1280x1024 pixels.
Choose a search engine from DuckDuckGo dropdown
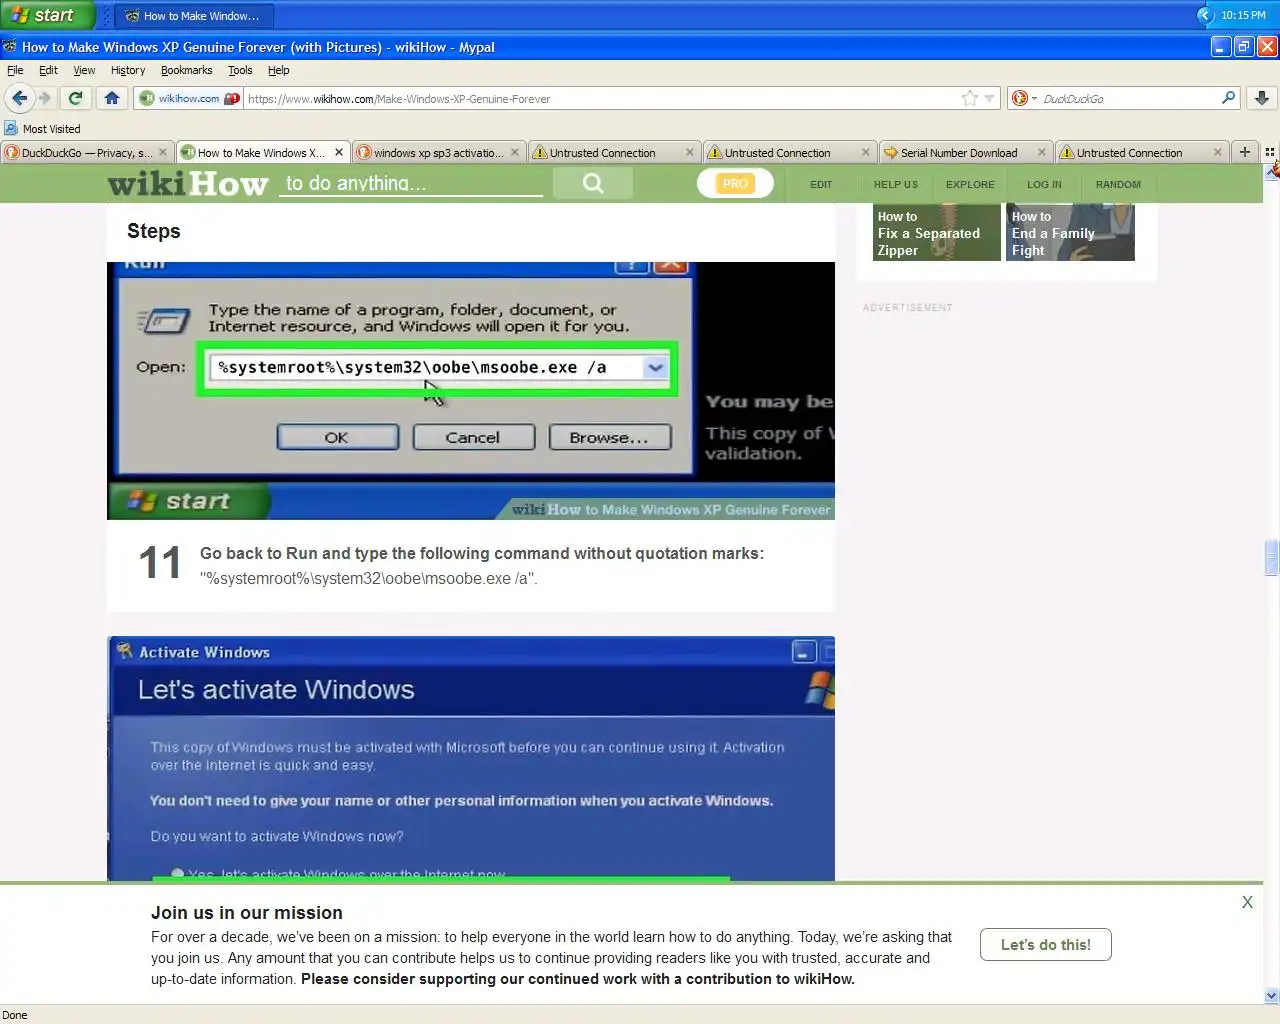tap(1024, 98)
